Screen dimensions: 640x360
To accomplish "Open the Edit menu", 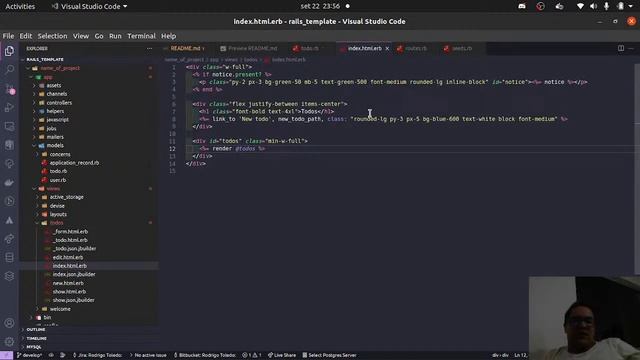I will (26, 36).
